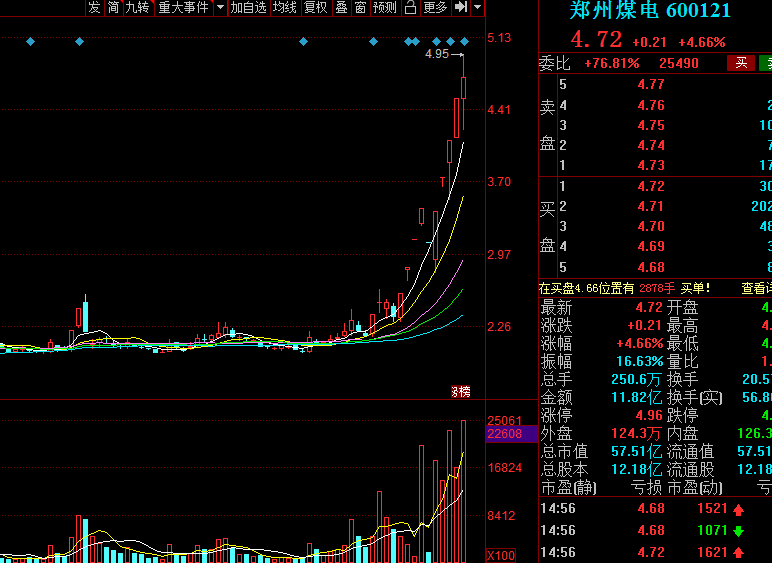
Task: Click the red up arrow beside 1521 trade
Action: (738, 509)
